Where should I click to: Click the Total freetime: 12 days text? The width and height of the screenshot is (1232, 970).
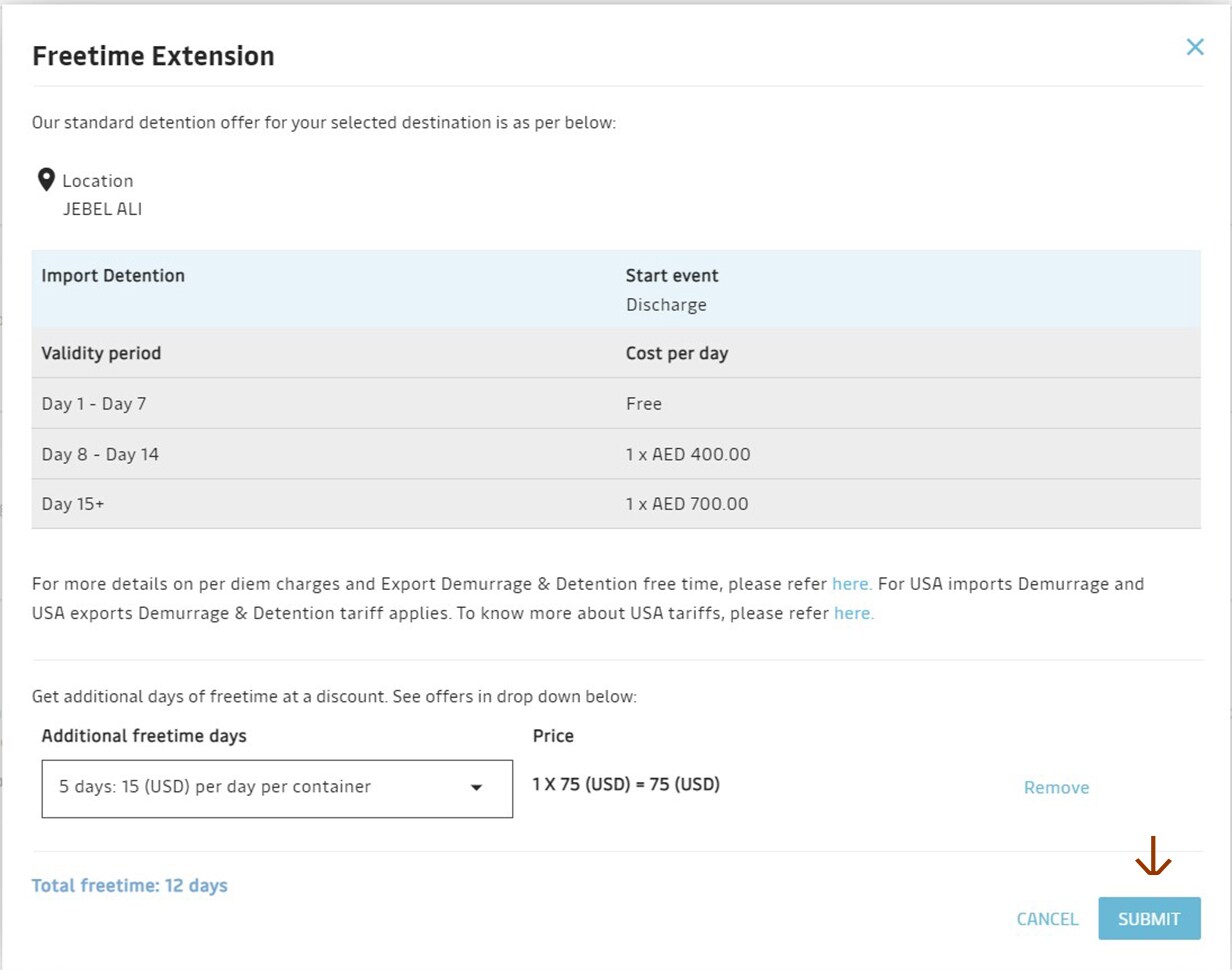coord(130,886)
